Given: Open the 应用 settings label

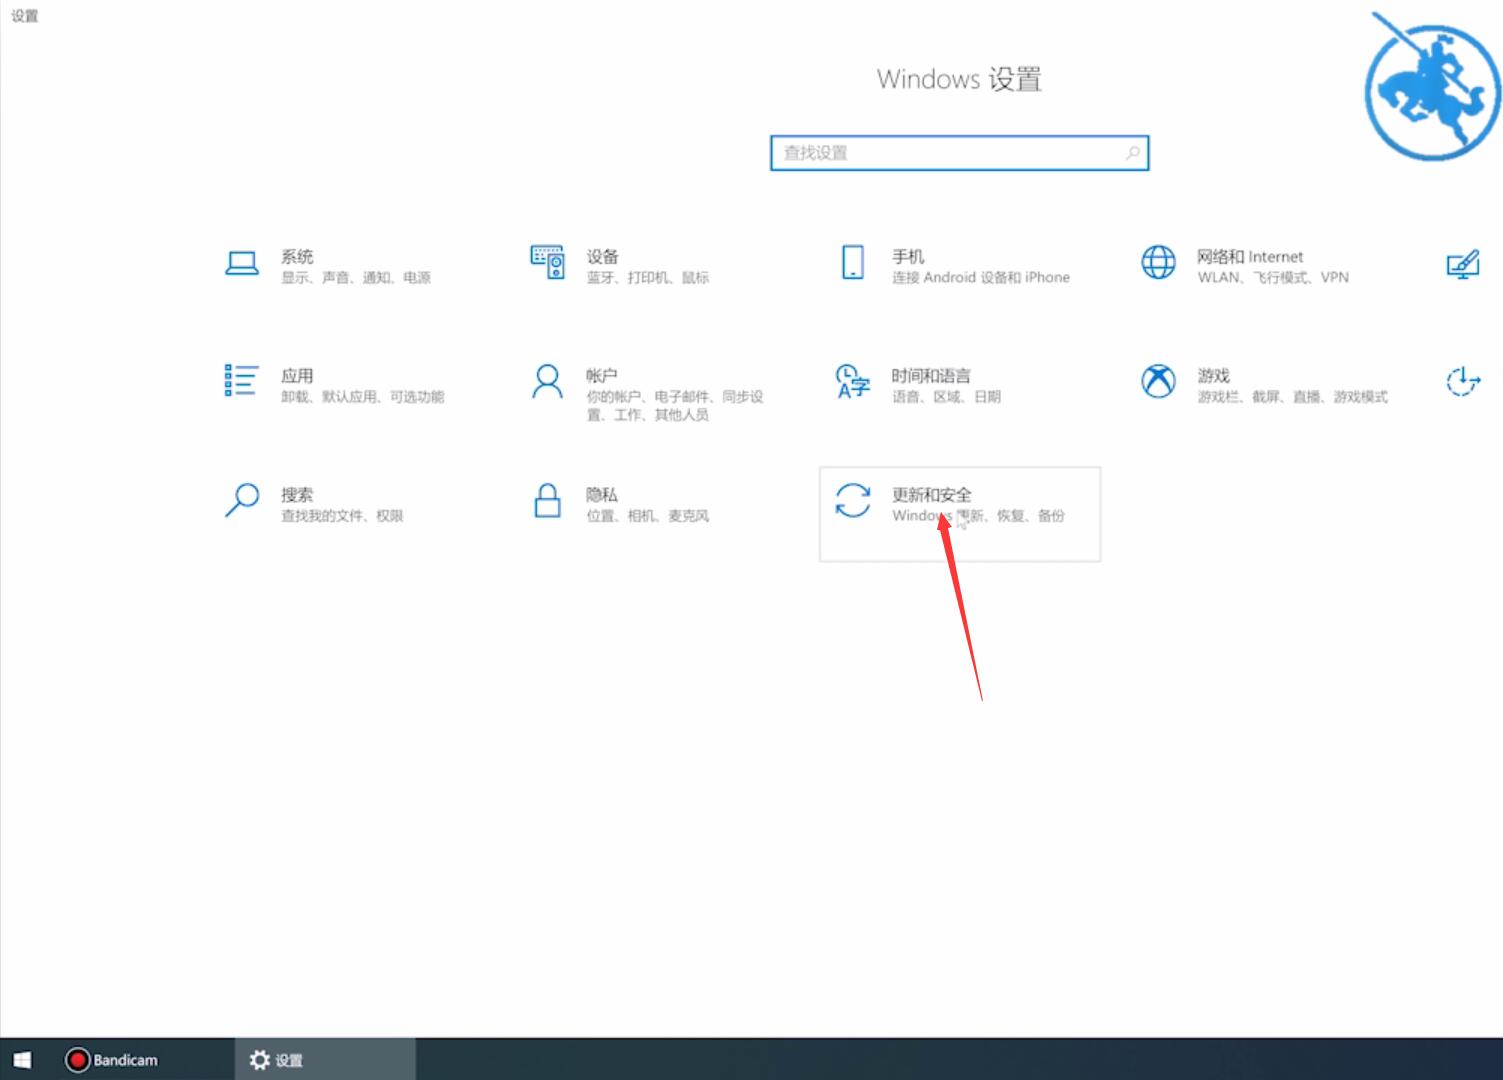Looking at the screenshot, I should click(297, 375).
